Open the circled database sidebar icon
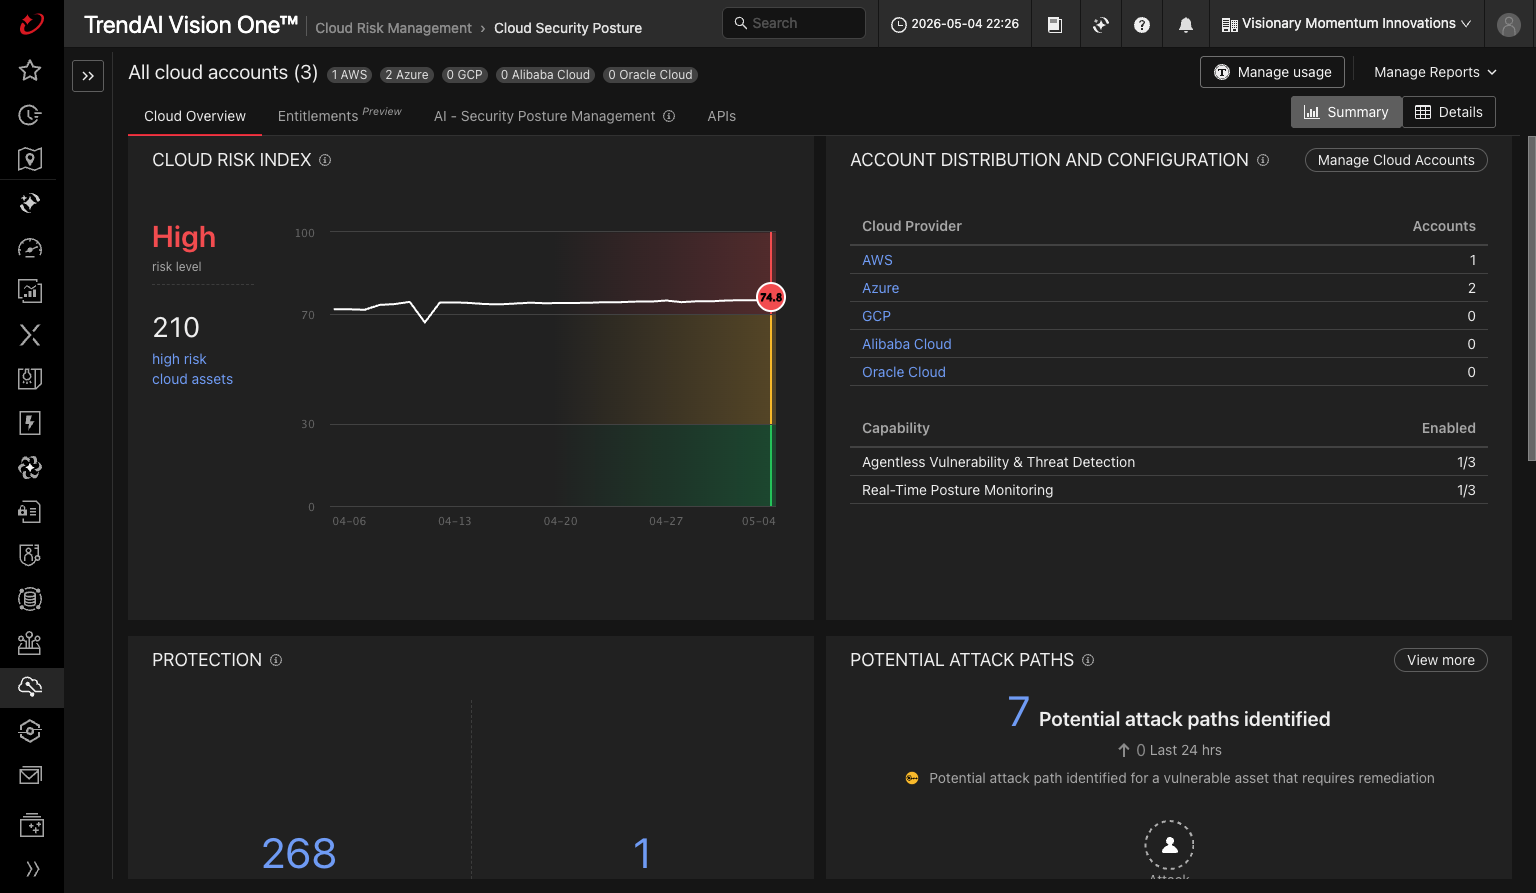The image size is (1536, 893). (30, 599)
